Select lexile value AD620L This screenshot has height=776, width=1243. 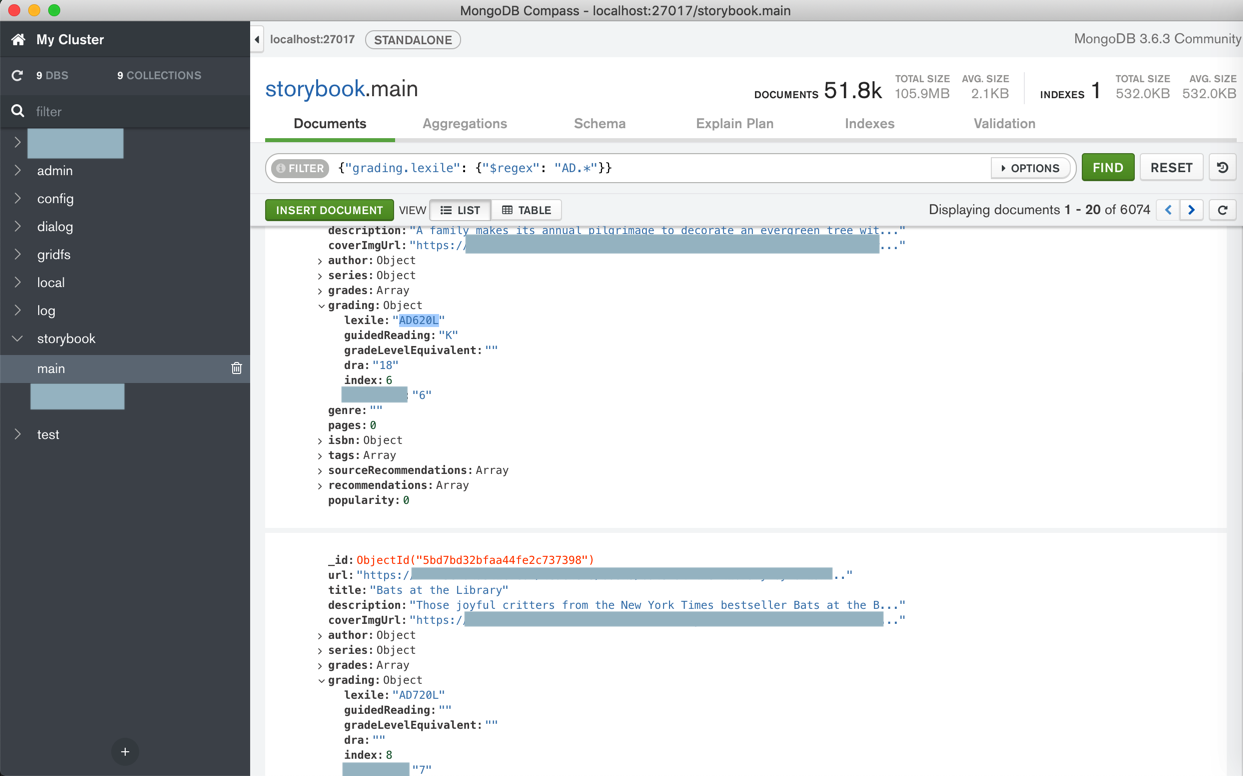[x=418, y=321]
